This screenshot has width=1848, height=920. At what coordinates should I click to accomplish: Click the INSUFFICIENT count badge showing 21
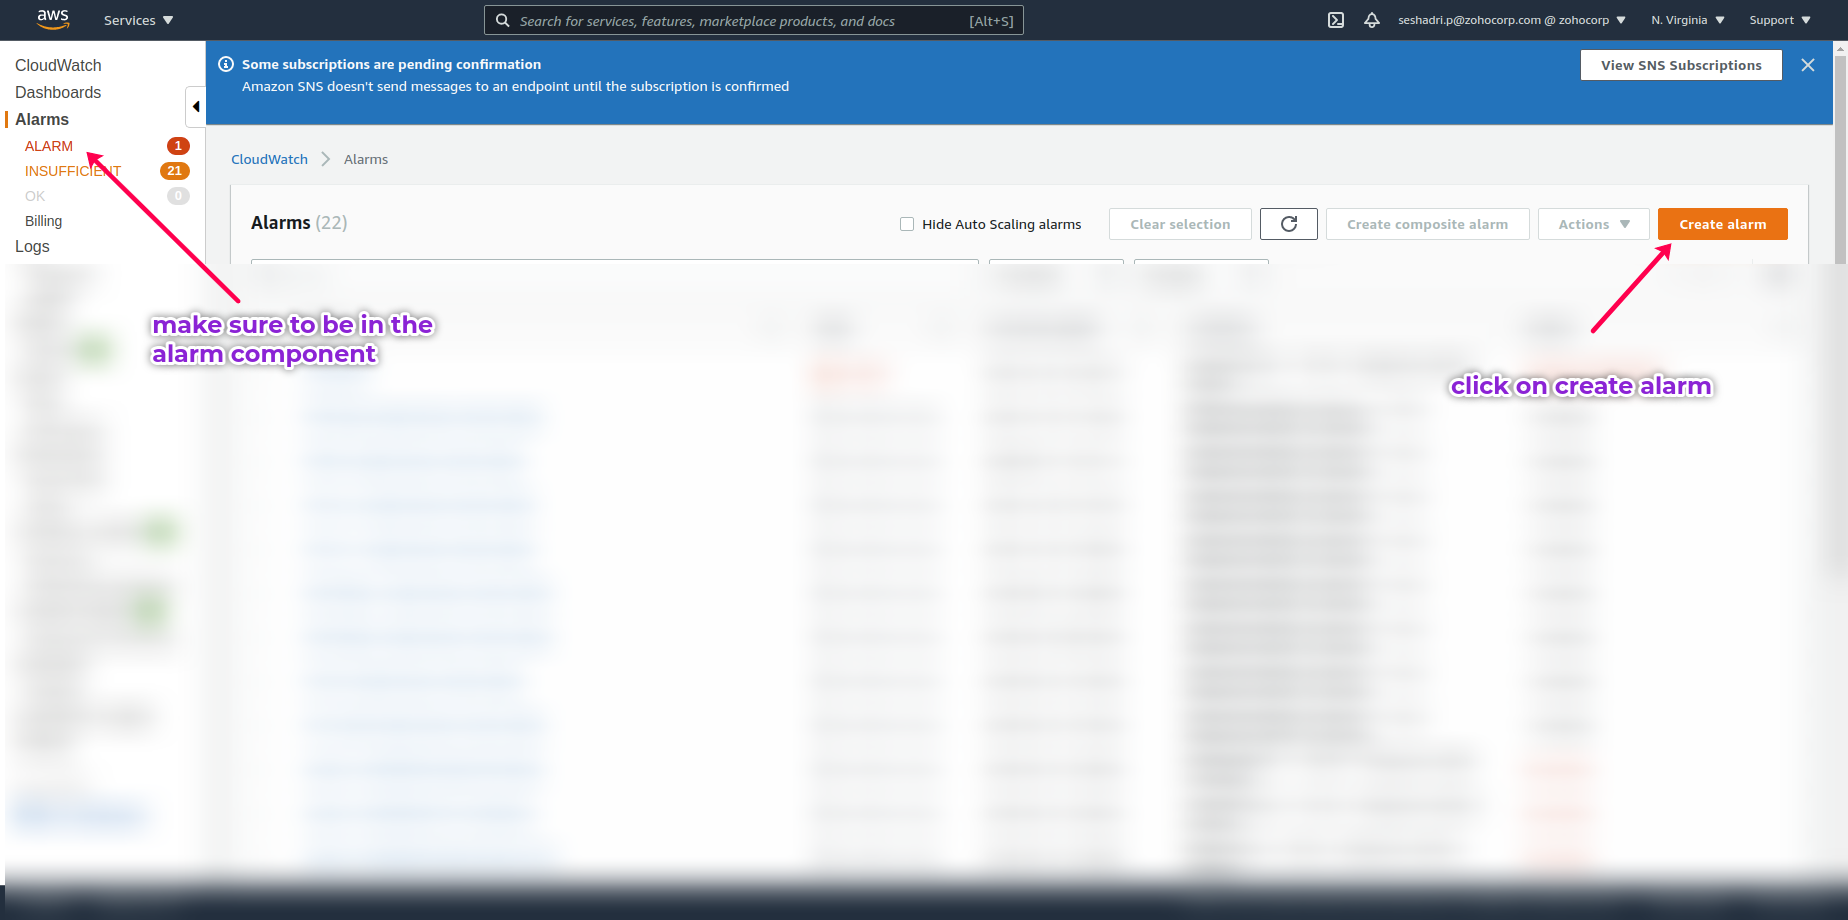pos(175,171)
